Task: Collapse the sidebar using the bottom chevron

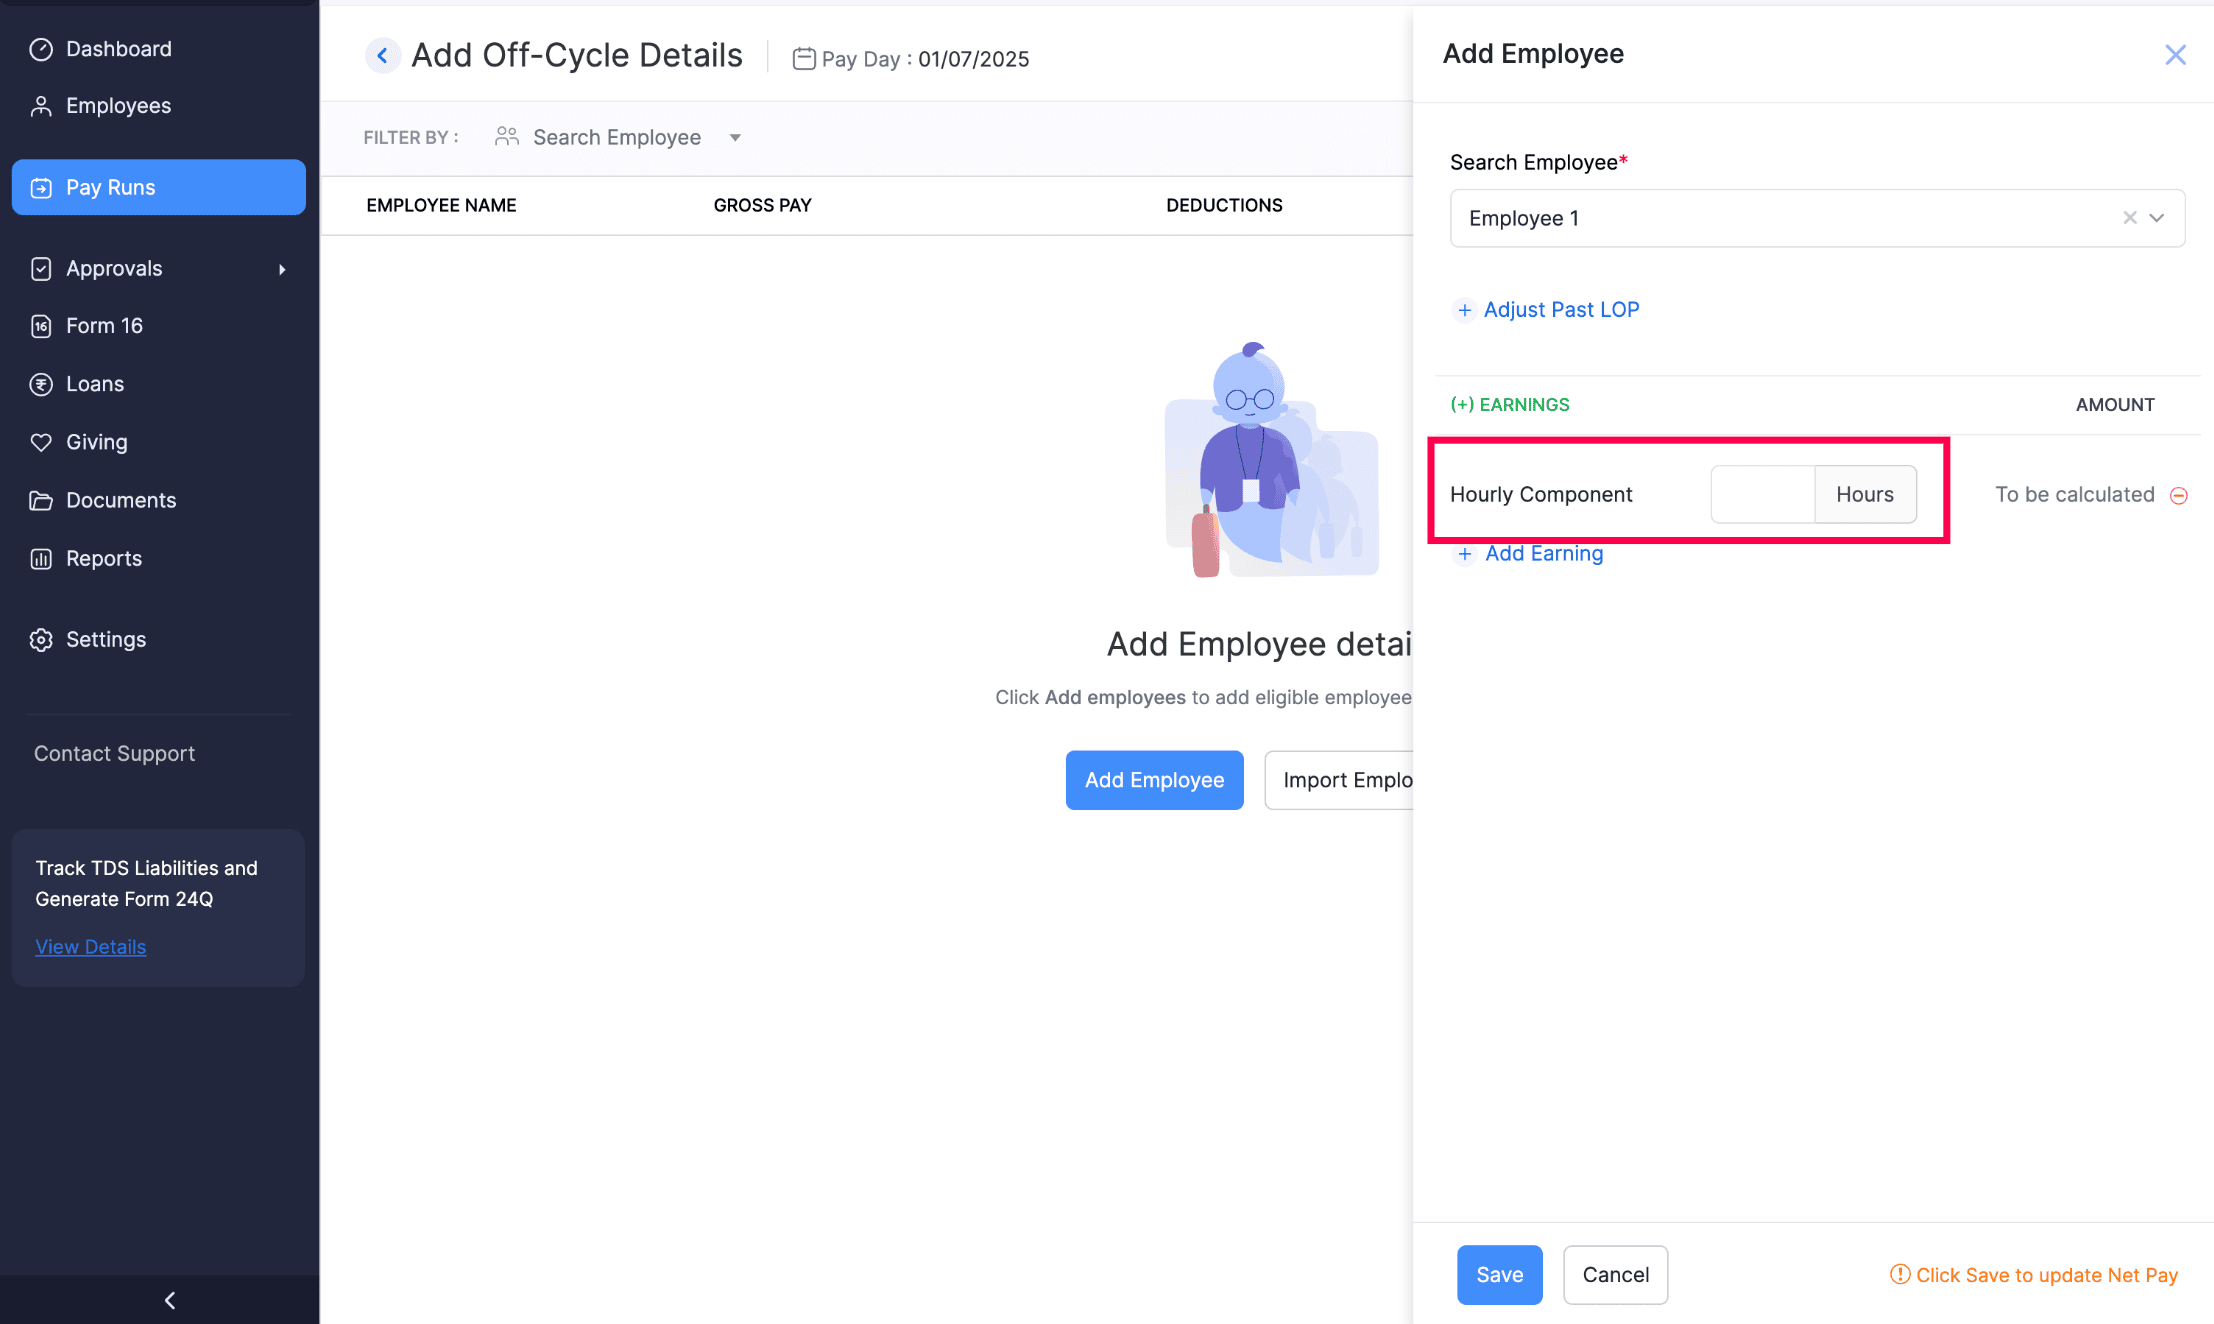Action: (x=169, y=1300)
